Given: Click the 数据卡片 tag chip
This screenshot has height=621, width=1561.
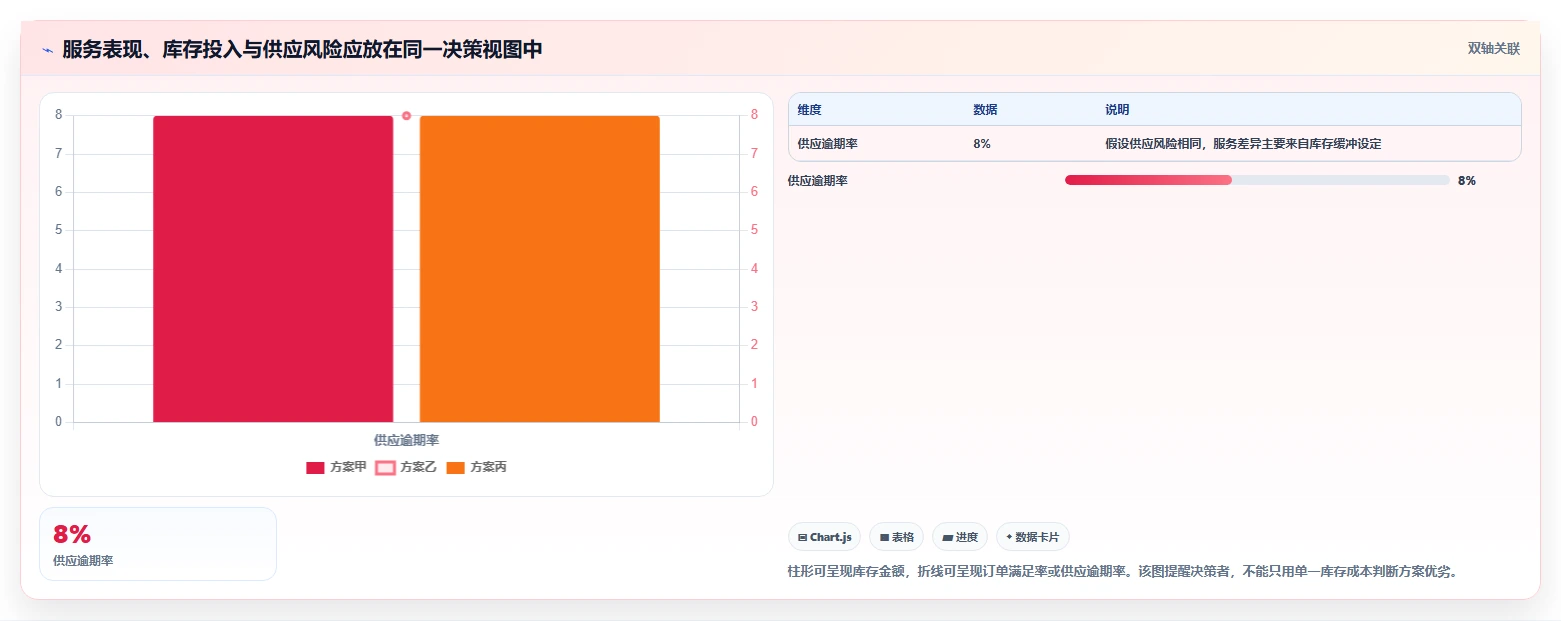Looking at the screenshot, I should [x=1033, y=537].
